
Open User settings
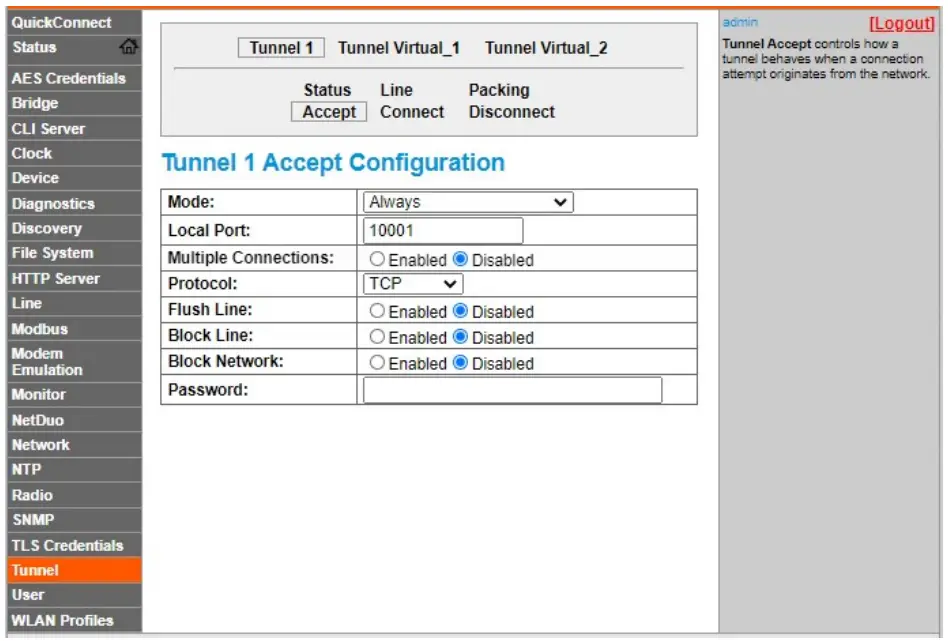click(x=74, y=595)
